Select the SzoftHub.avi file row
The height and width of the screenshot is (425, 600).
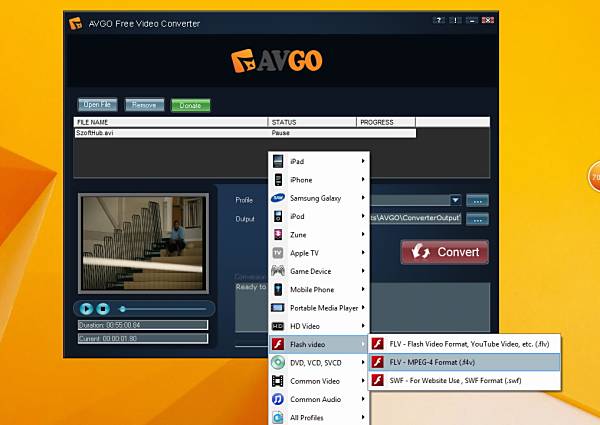(245, 133)
